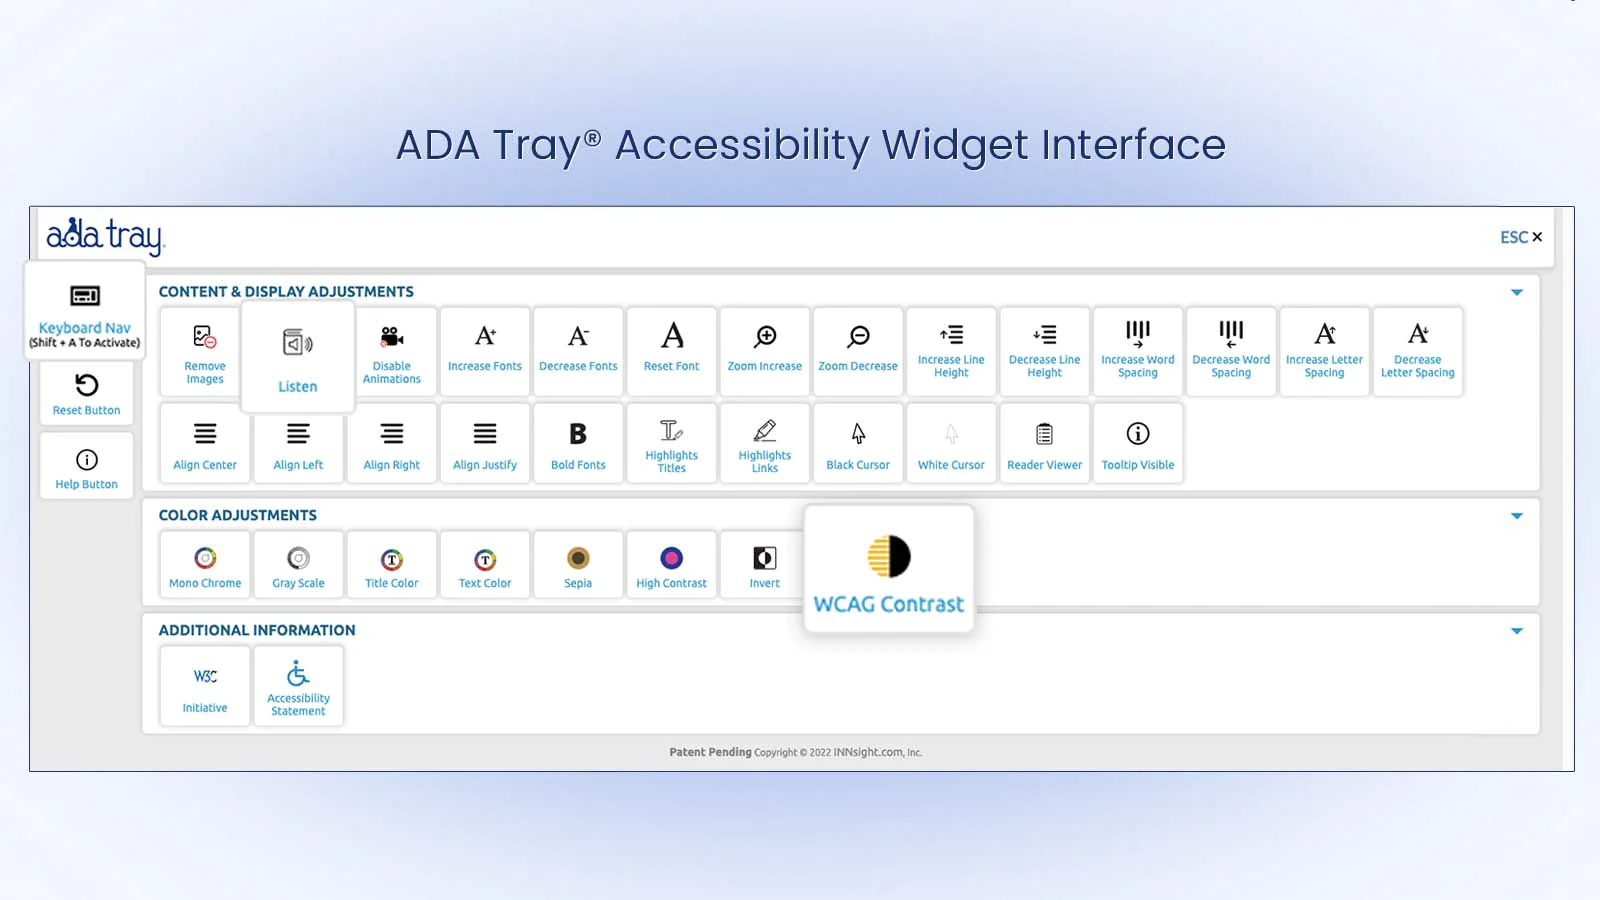The height and width of the screenshot is (900, 1600).
Task: Click Increase Fonts
Action: pos(485,352)
